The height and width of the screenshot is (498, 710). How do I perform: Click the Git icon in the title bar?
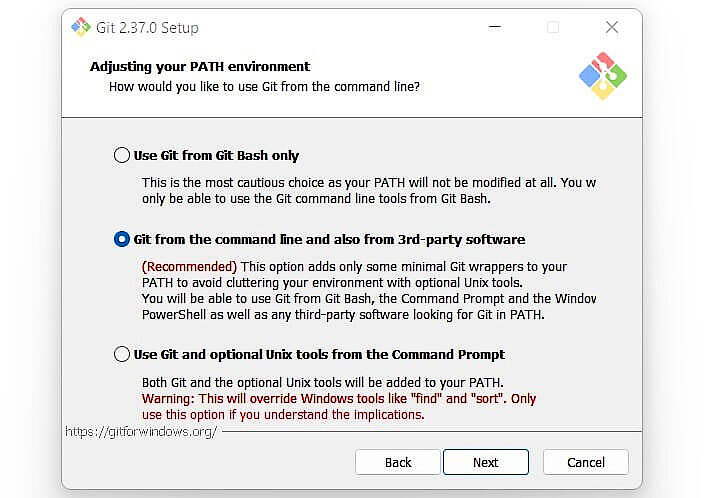[81, 27]
